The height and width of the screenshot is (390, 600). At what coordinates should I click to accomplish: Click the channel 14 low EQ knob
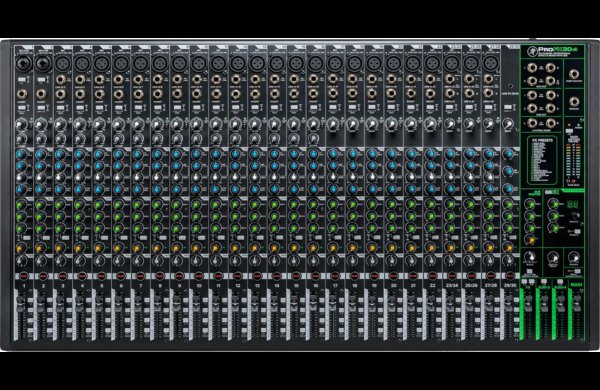click(274, 189)
